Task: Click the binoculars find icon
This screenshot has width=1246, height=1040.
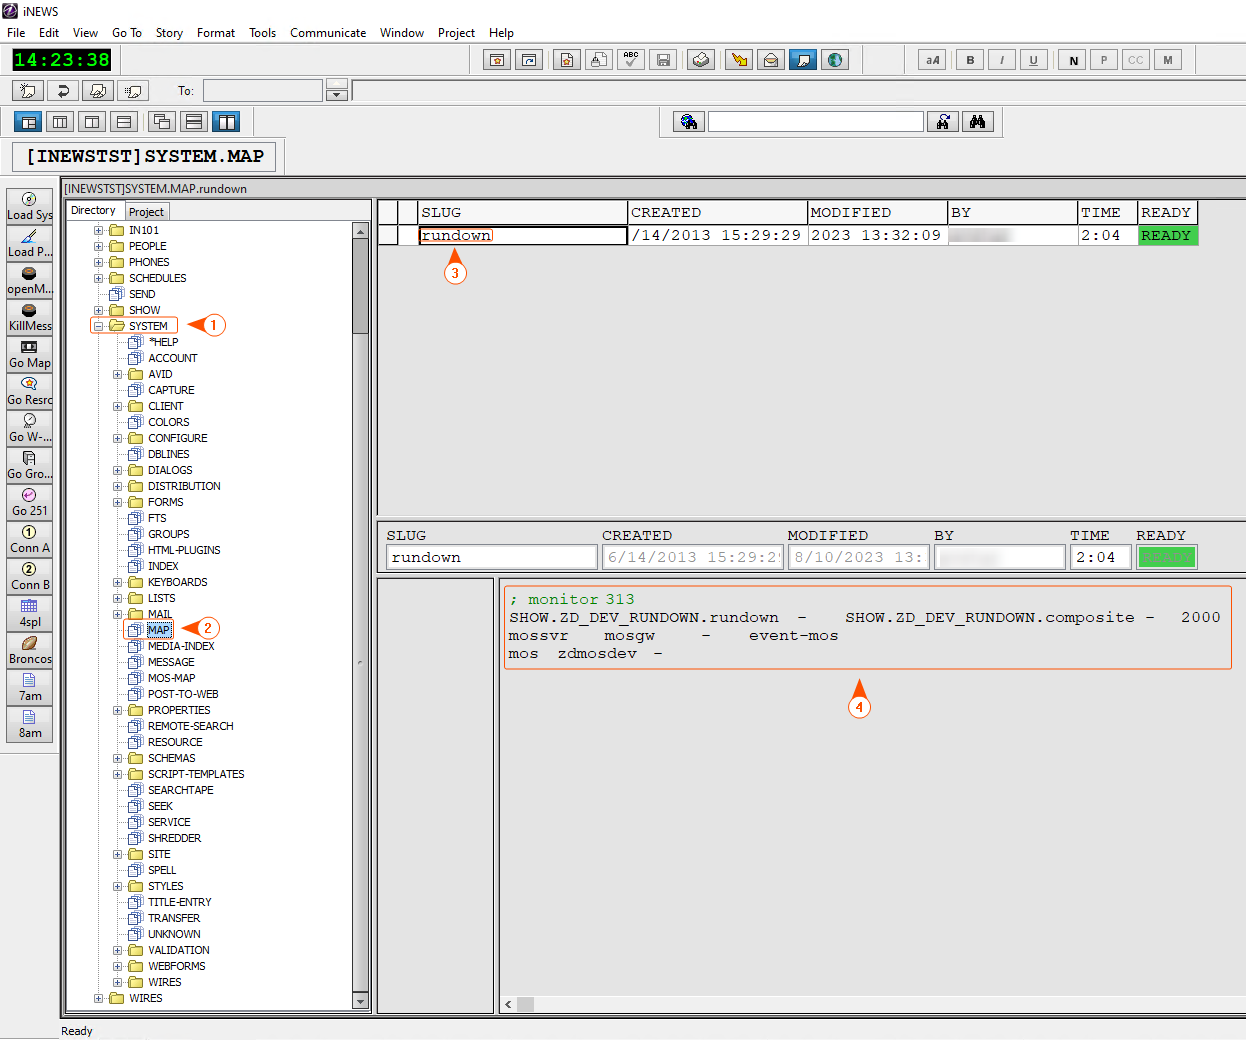Action: [x=977, y=122]
